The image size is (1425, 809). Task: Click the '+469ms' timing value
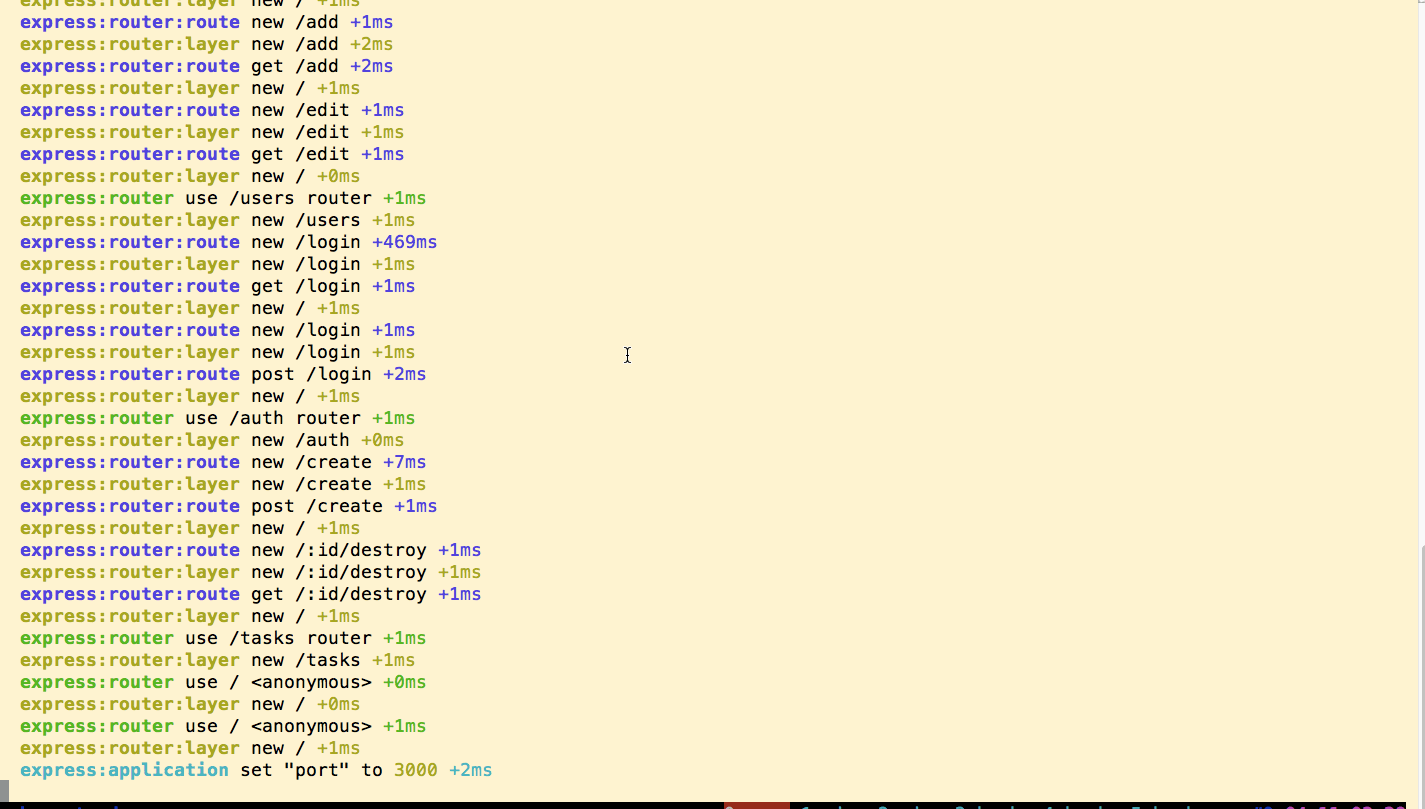pos(404,242)
